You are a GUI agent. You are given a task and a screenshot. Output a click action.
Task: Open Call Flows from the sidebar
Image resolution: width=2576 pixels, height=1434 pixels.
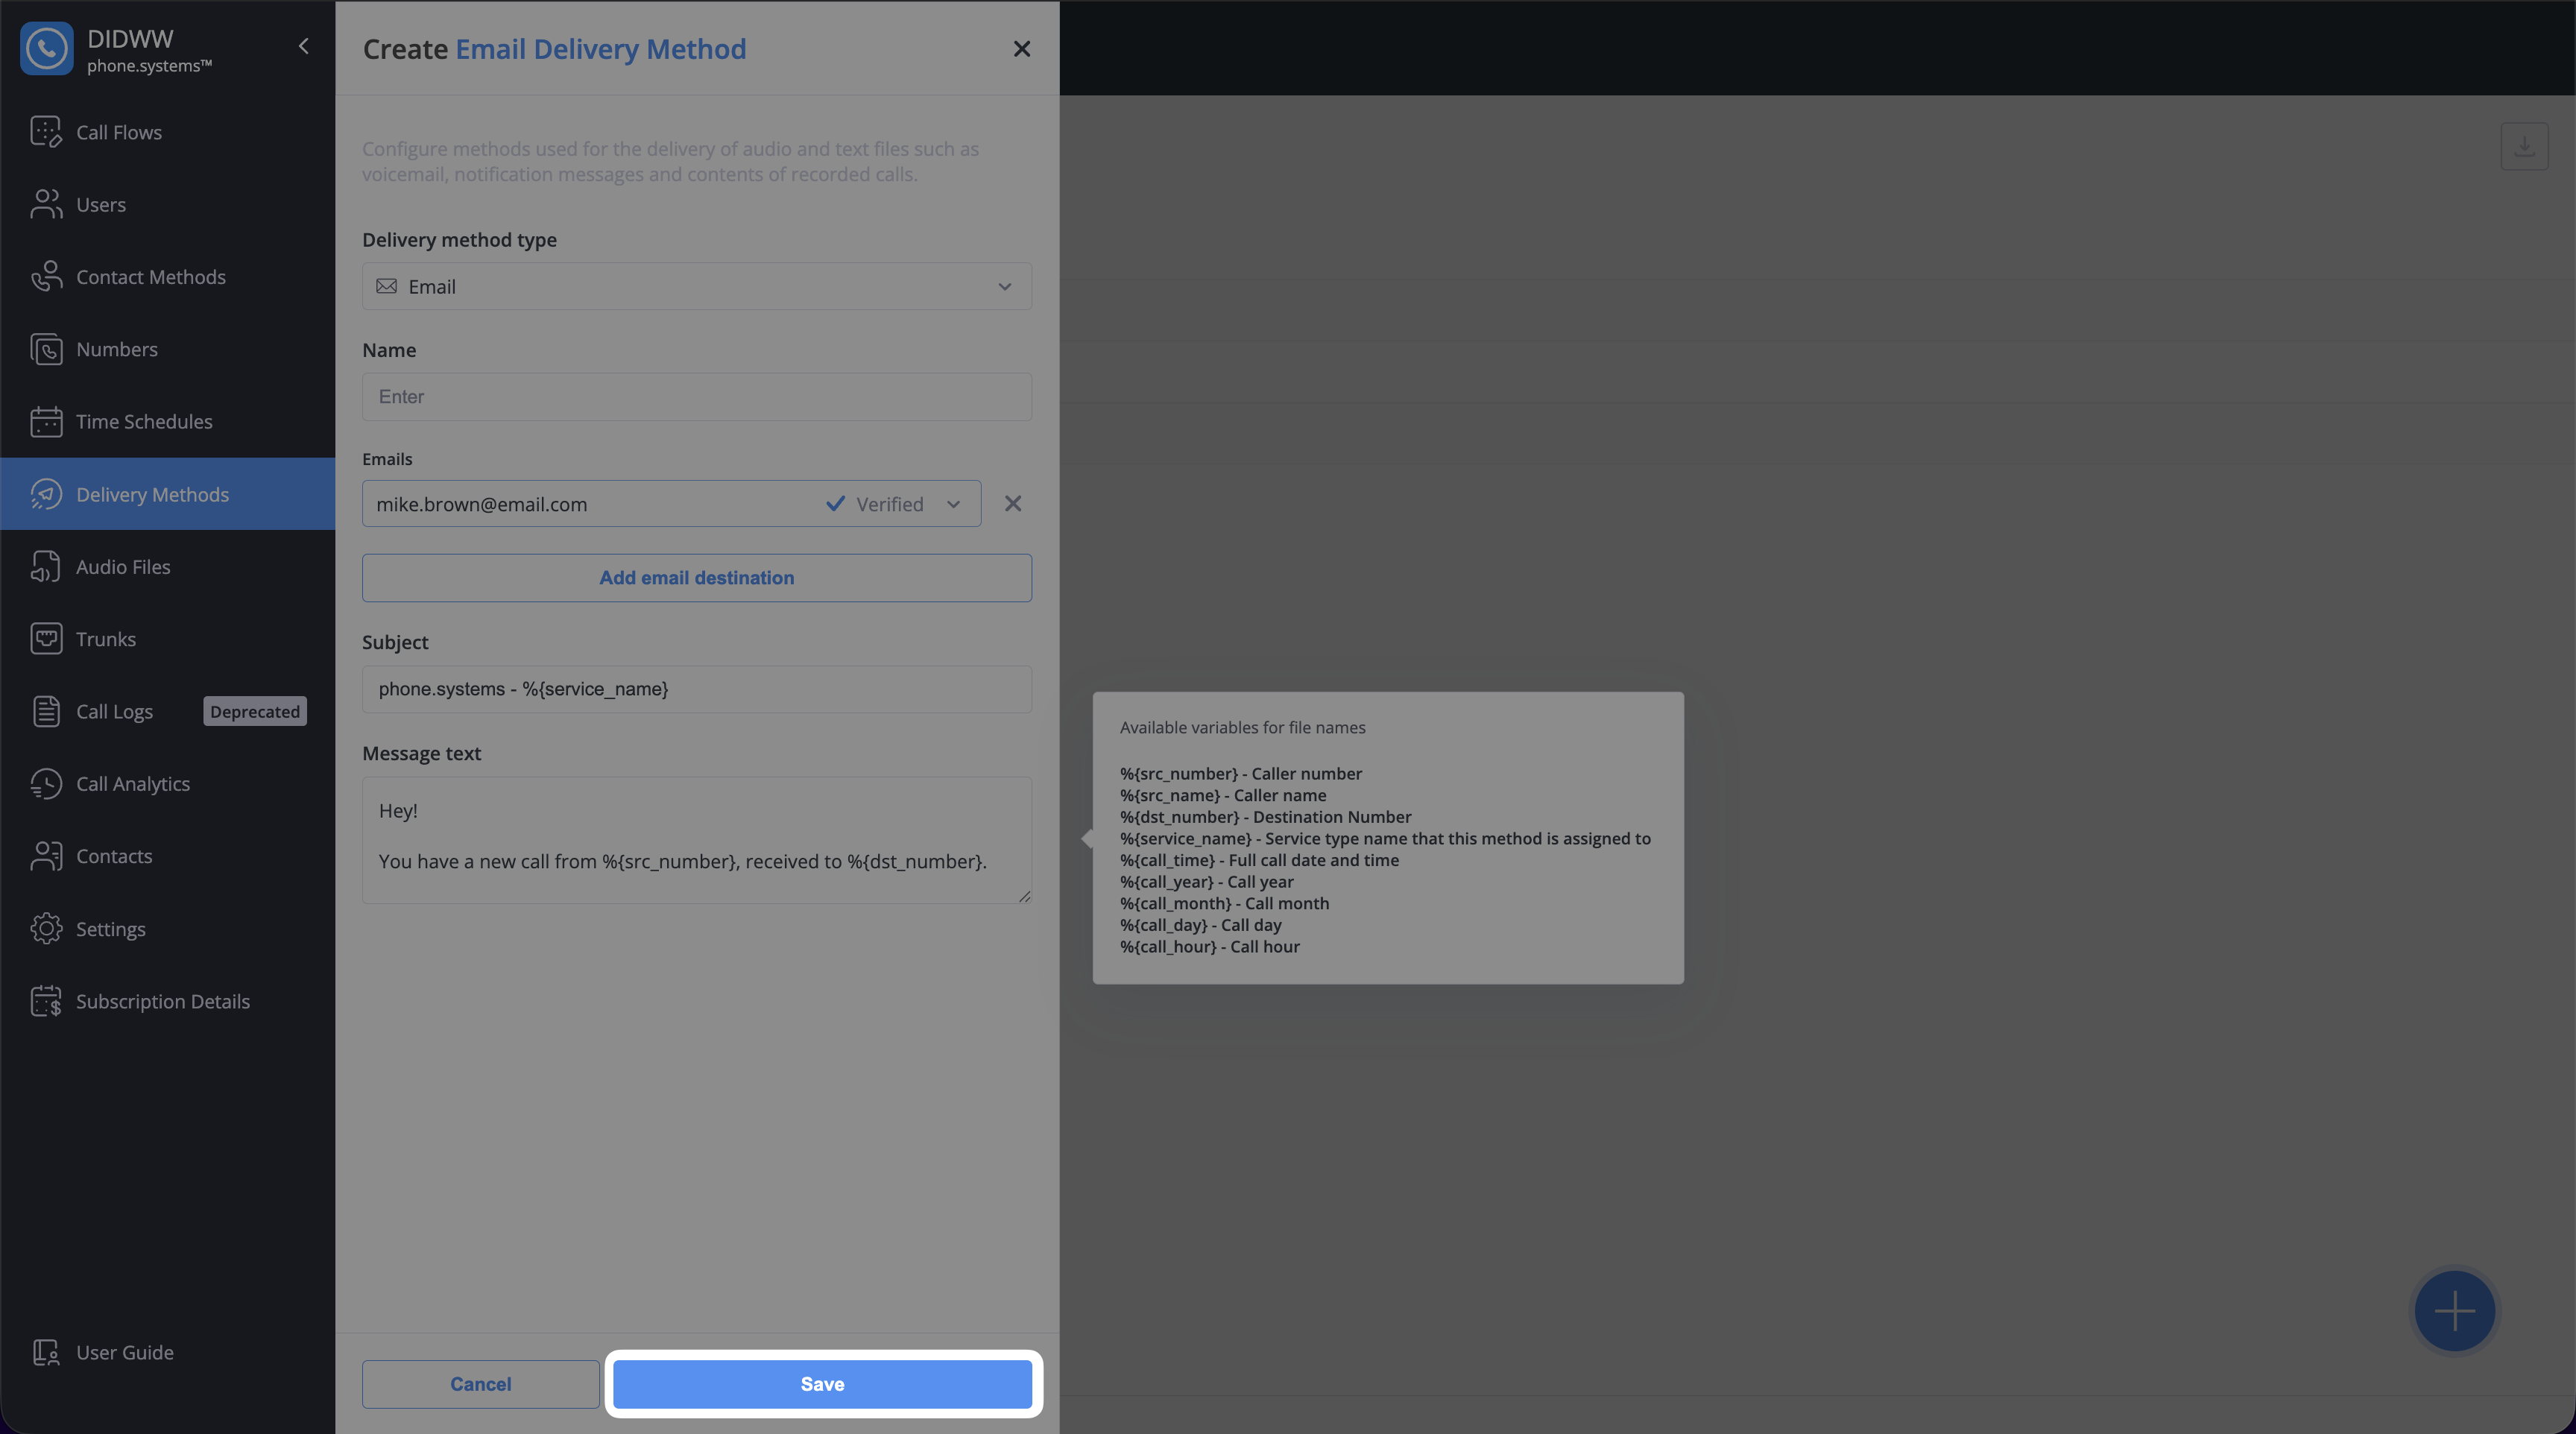(118, 132)
